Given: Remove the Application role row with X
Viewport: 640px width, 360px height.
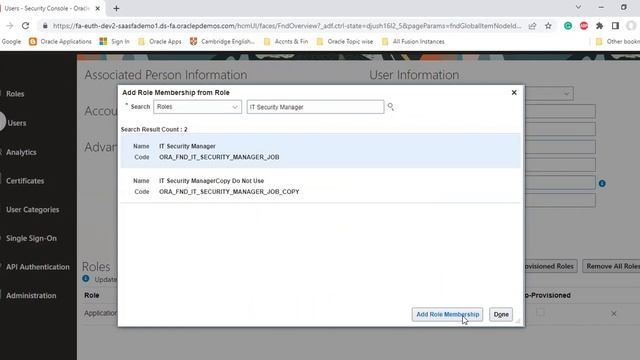Looking at the screenshot, I should (x=614, y=314).
